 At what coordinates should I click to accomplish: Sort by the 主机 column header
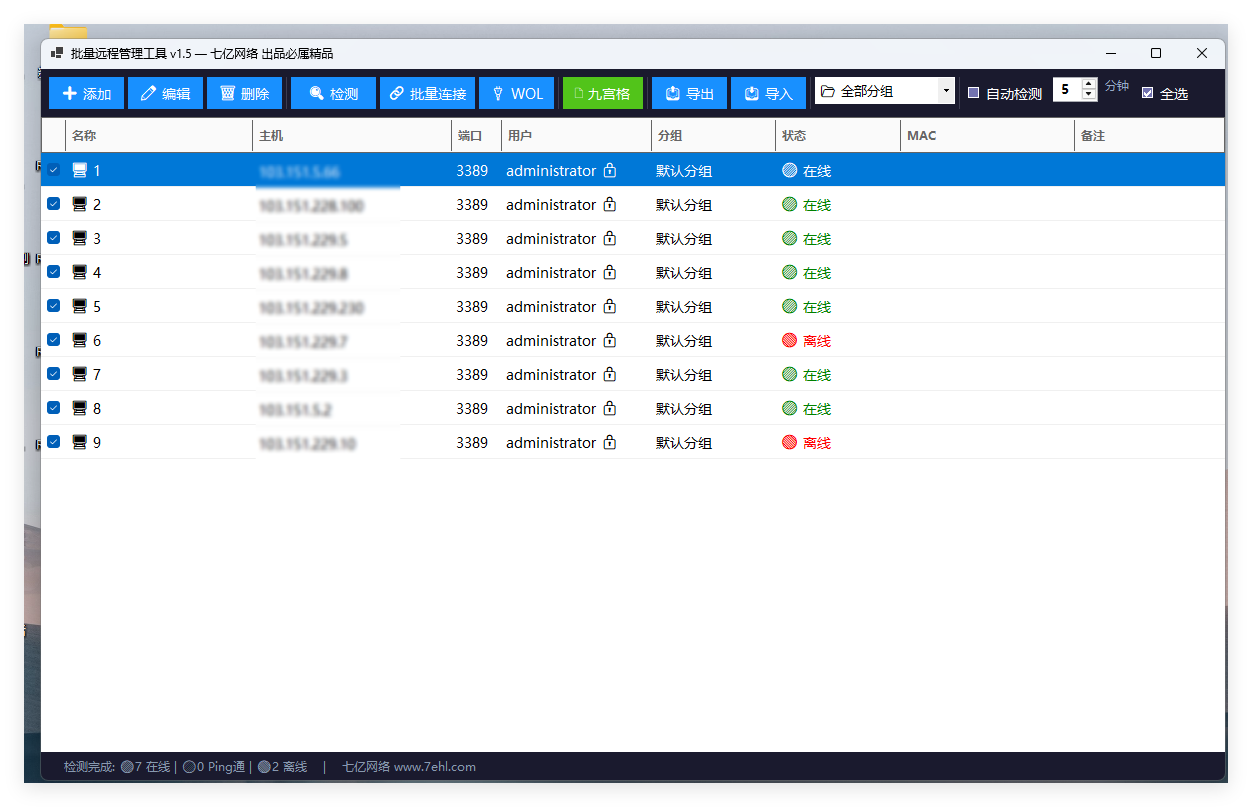(x=351, y=135)
